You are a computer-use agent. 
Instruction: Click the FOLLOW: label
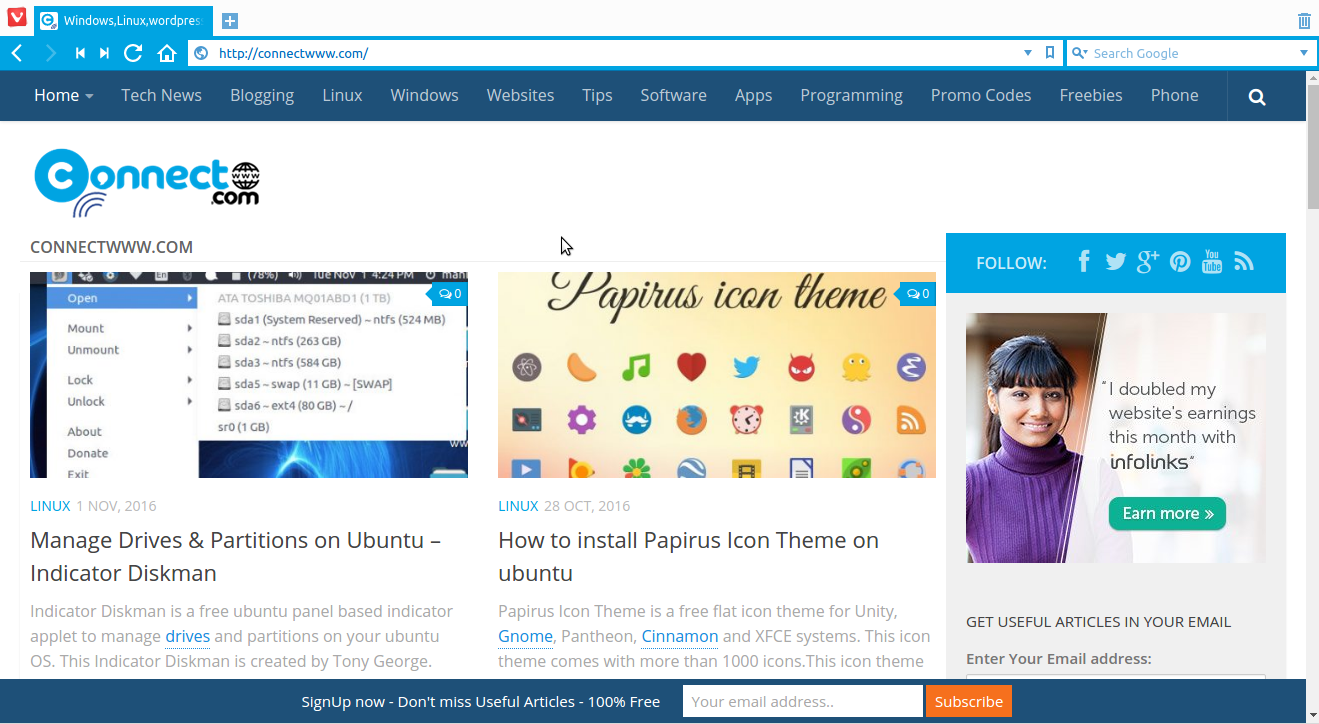point(1011,263)
